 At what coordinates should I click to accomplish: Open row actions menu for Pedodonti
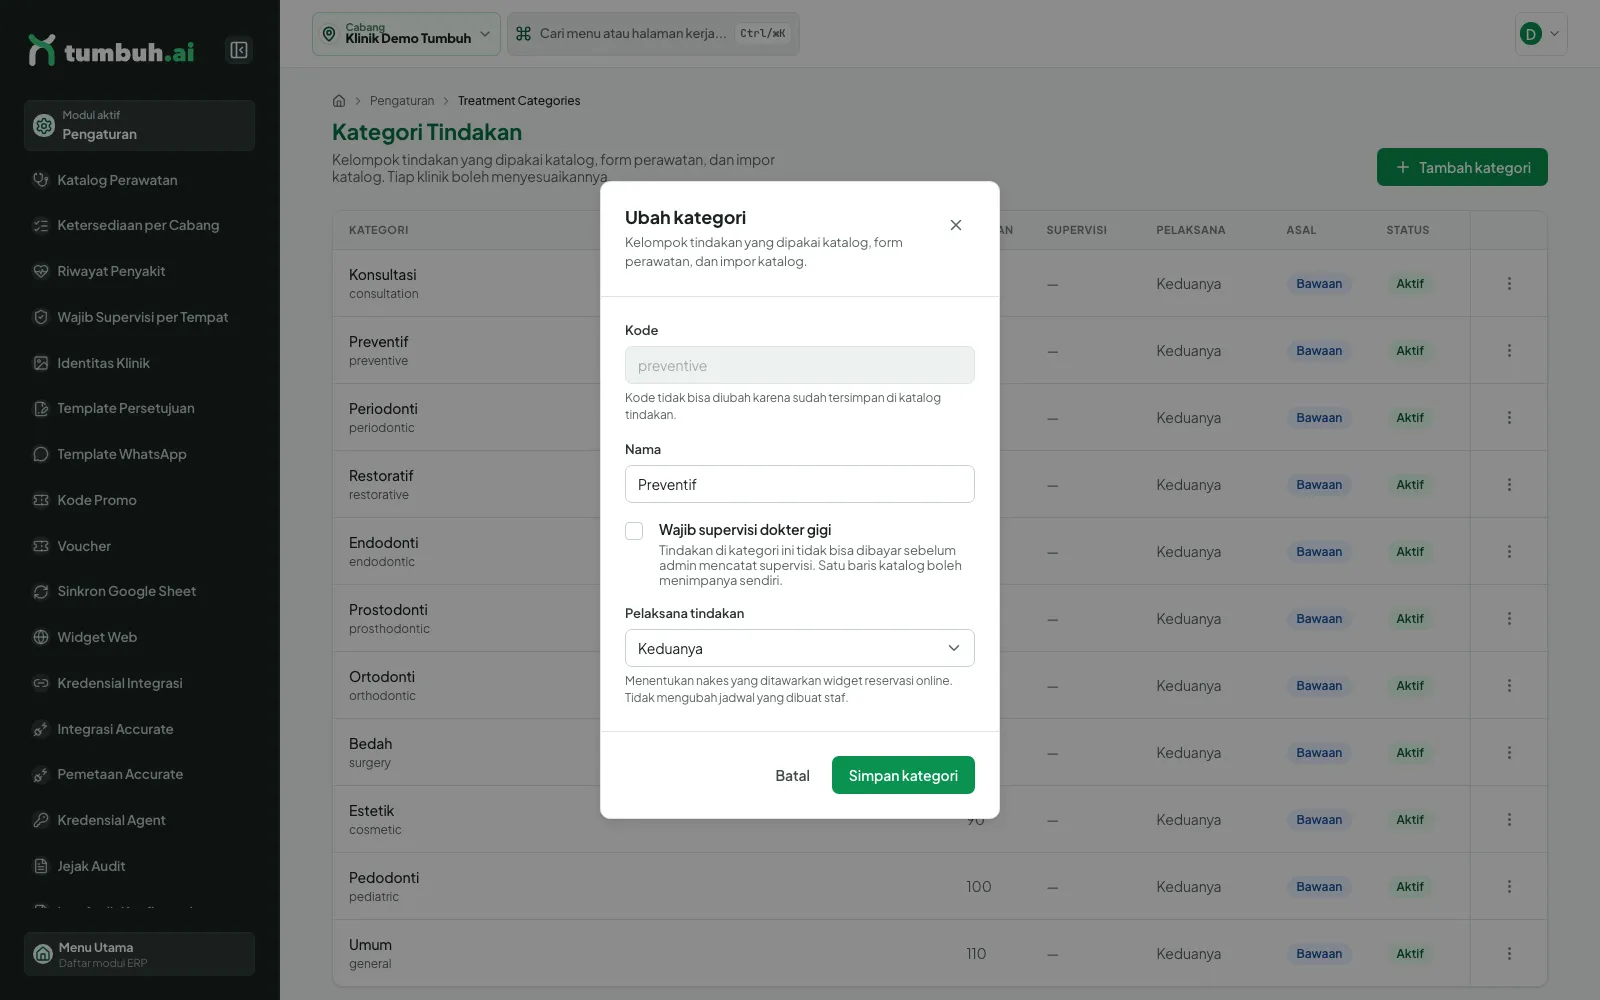point(1509,887)
